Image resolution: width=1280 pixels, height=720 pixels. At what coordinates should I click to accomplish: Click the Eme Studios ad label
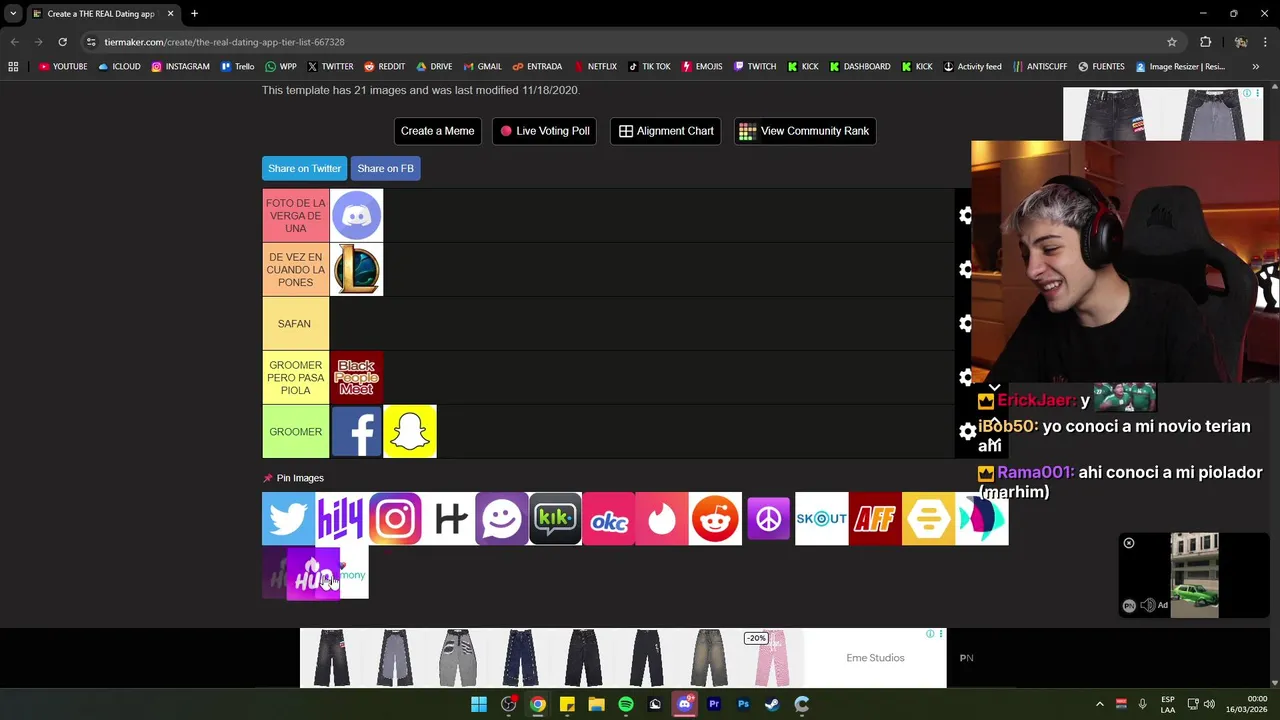(x=875, y=658)
